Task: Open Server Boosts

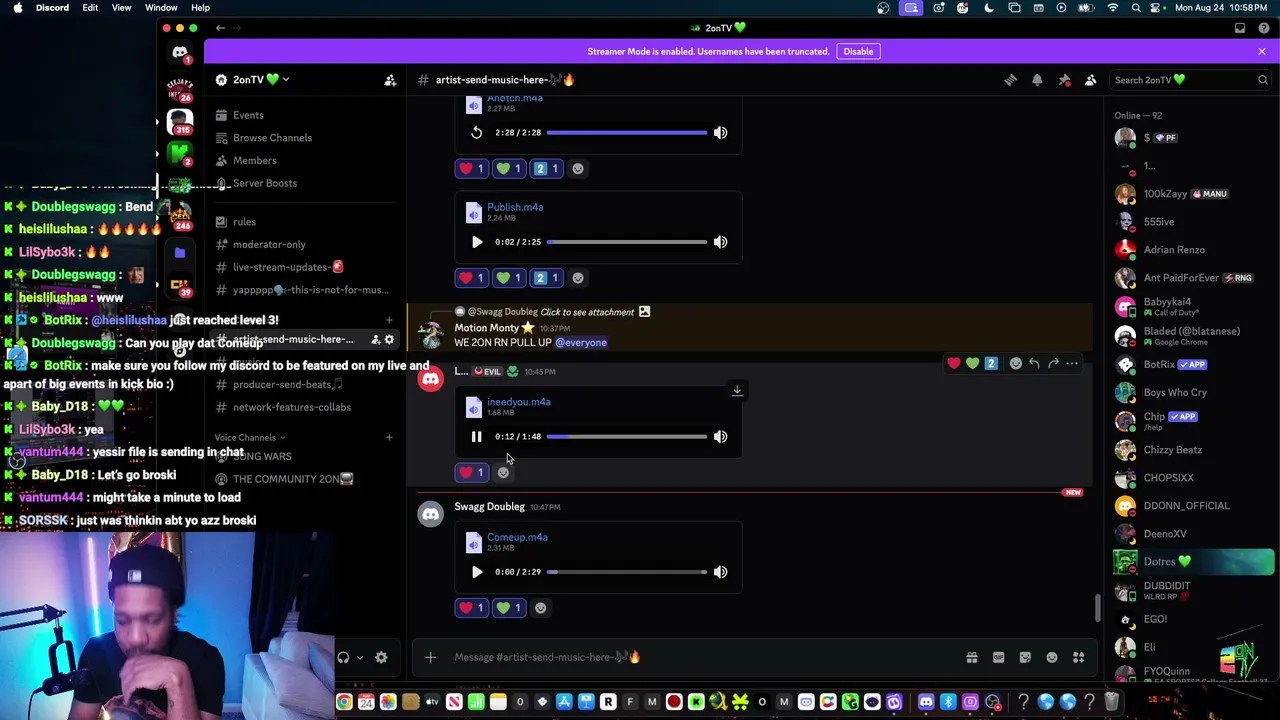Action: tap(304, 184)
